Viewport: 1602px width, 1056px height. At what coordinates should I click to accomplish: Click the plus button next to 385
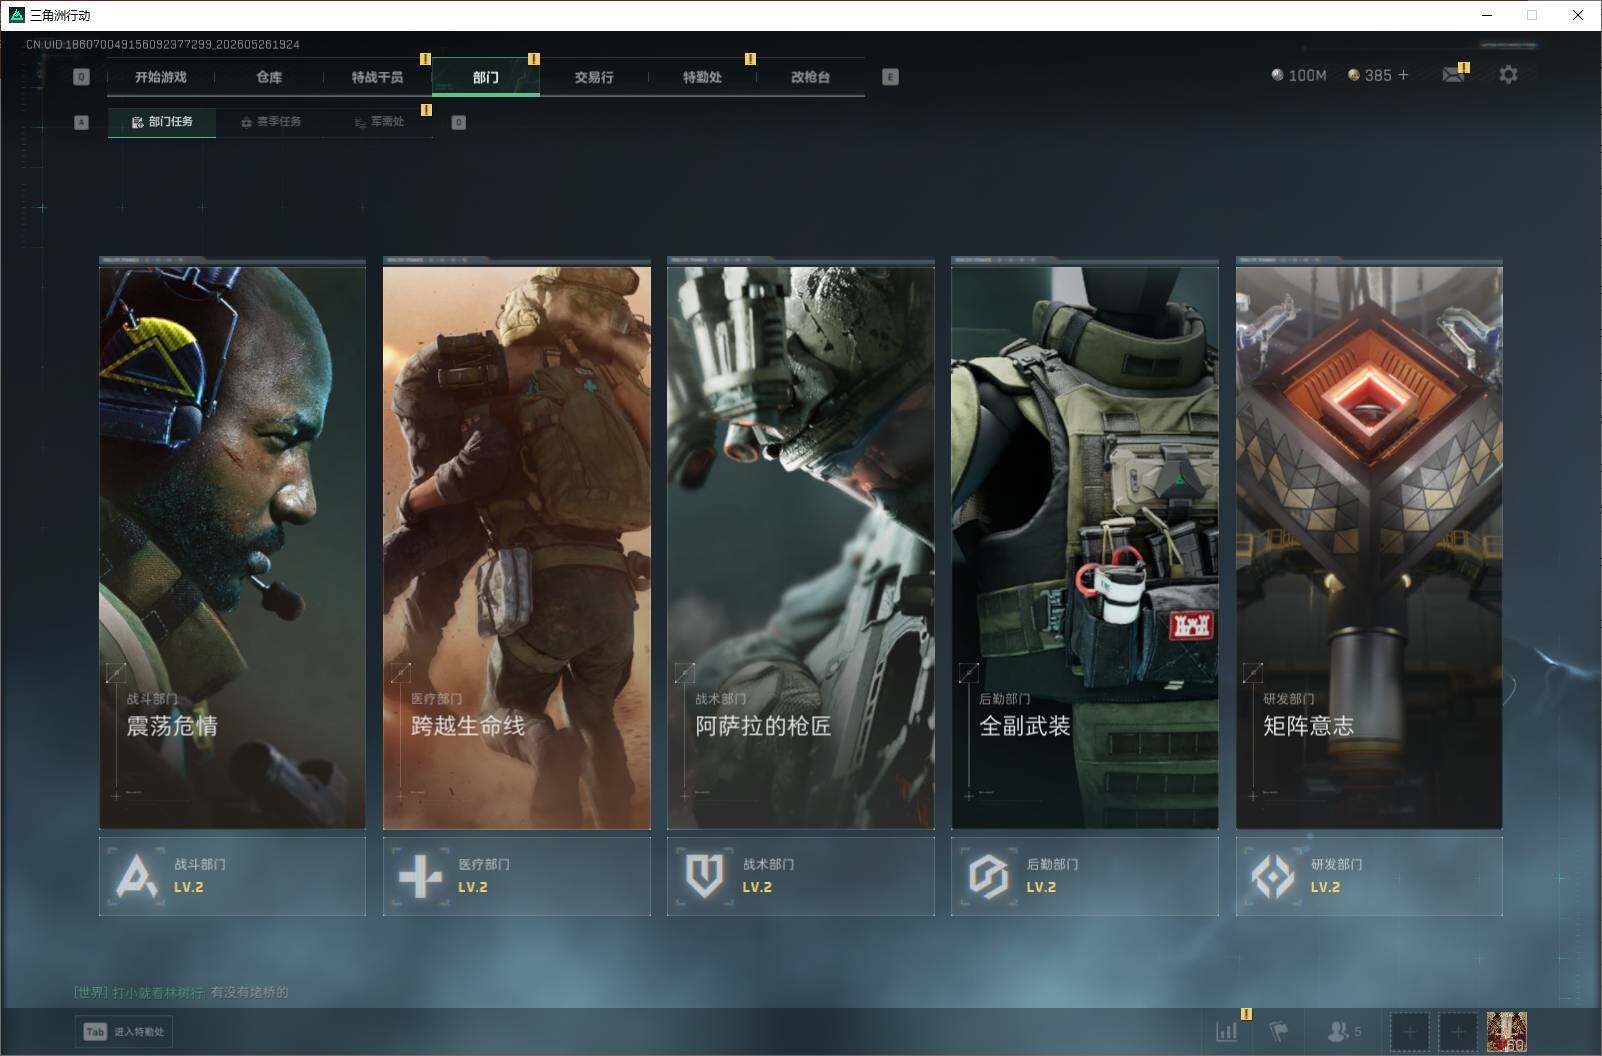1403,75
